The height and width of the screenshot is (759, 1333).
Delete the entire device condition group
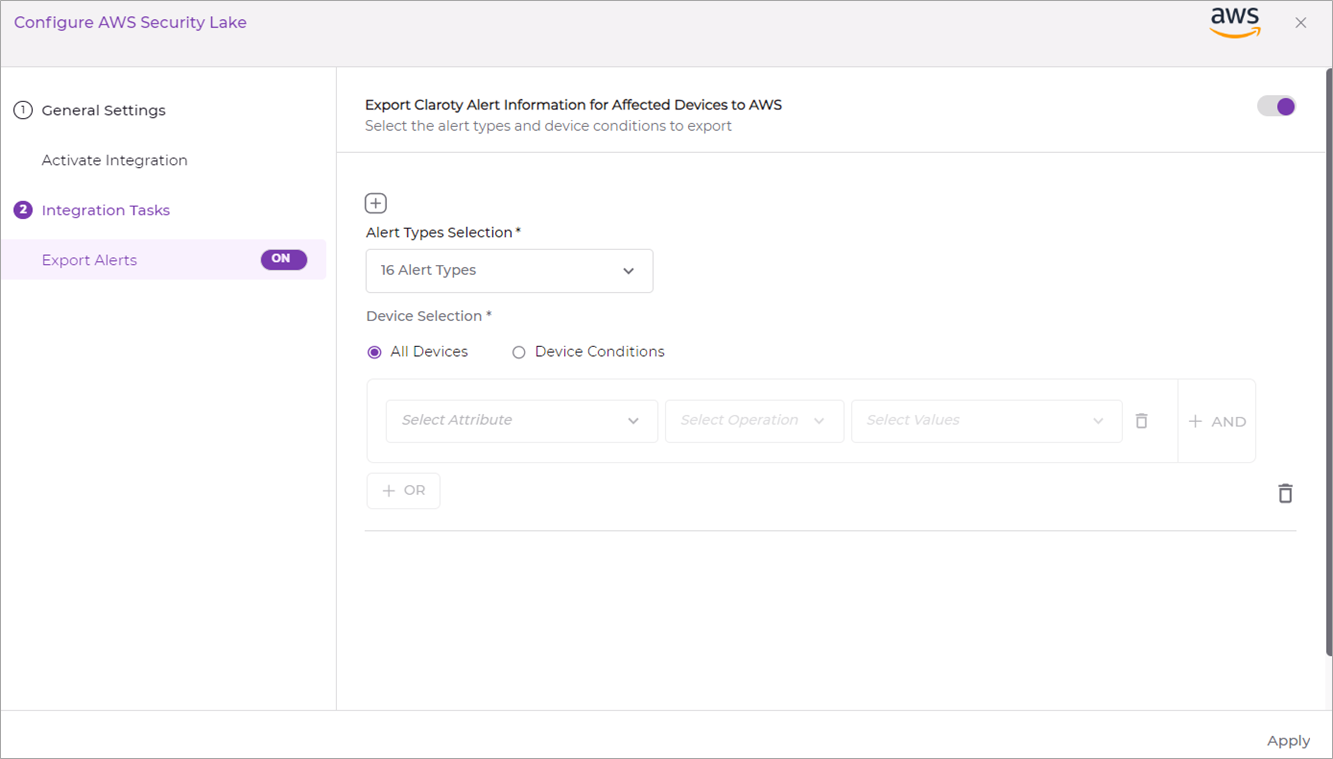click(x=1285, y=493)
